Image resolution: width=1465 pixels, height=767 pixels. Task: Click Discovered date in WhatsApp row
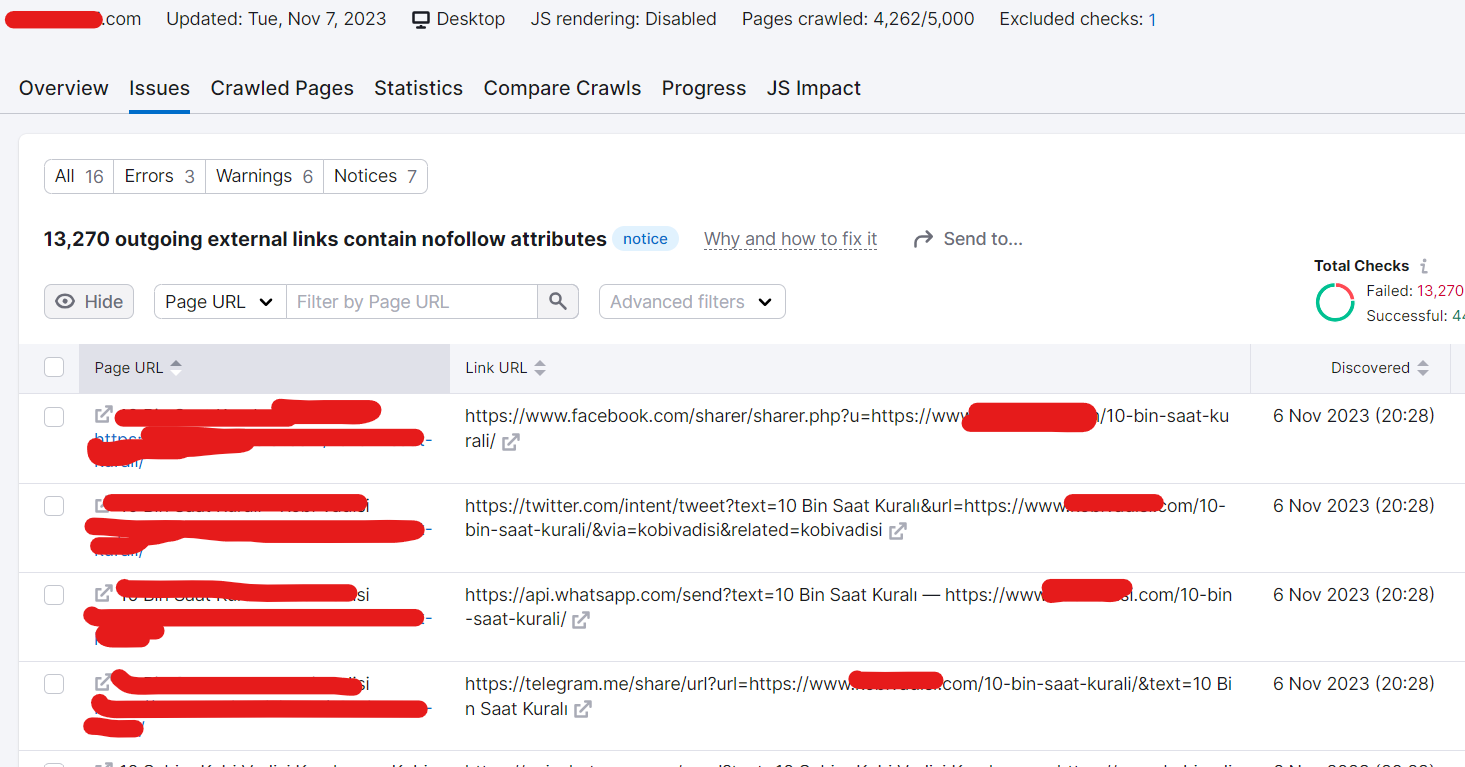click(1354, 595)
